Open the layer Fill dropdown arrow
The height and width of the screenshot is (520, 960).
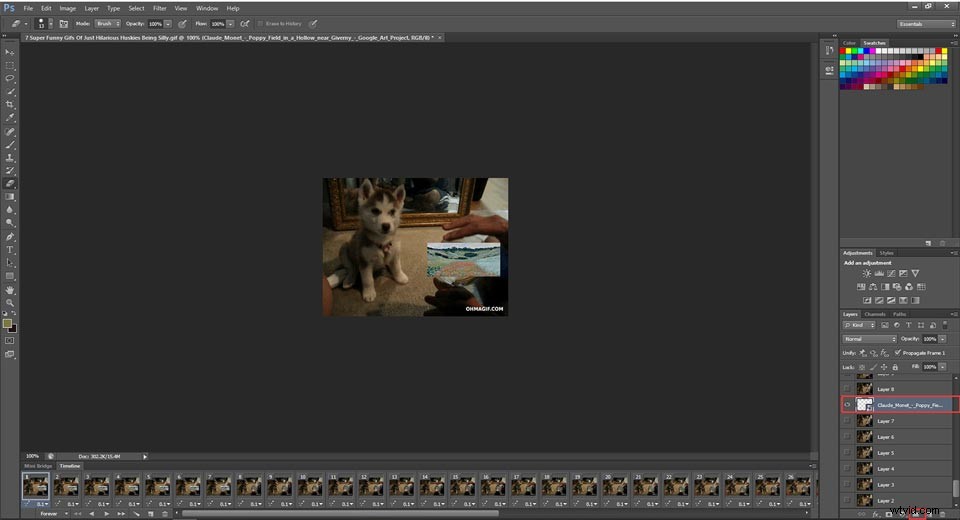(x=943, y=367)
